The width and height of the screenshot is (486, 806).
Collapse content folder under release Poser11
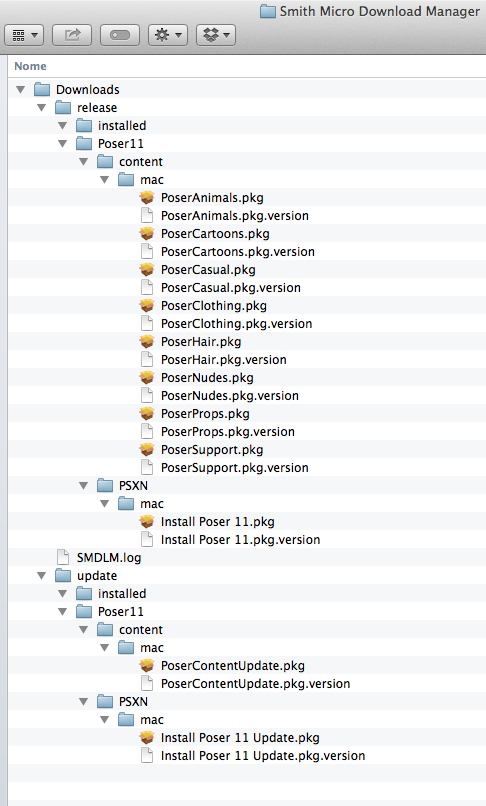(x=84, y=161)
